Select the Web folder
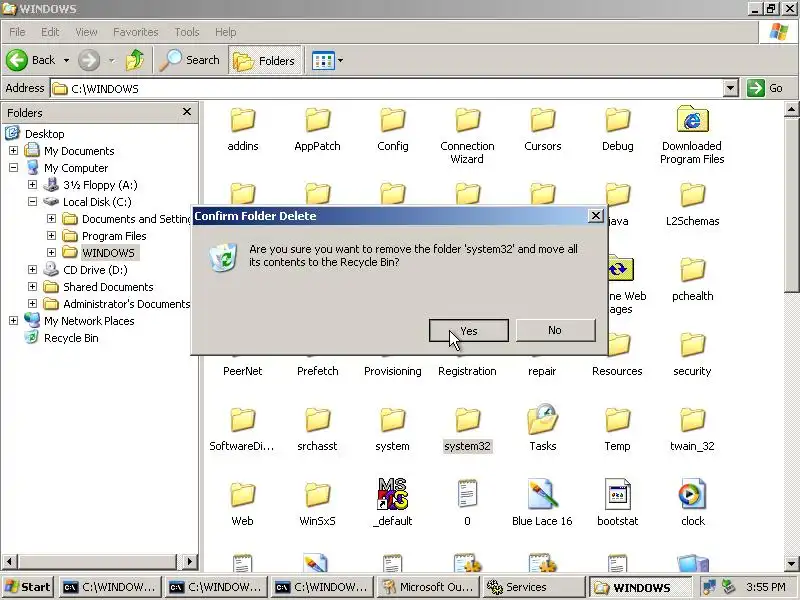800x600 pixels. 242,504
